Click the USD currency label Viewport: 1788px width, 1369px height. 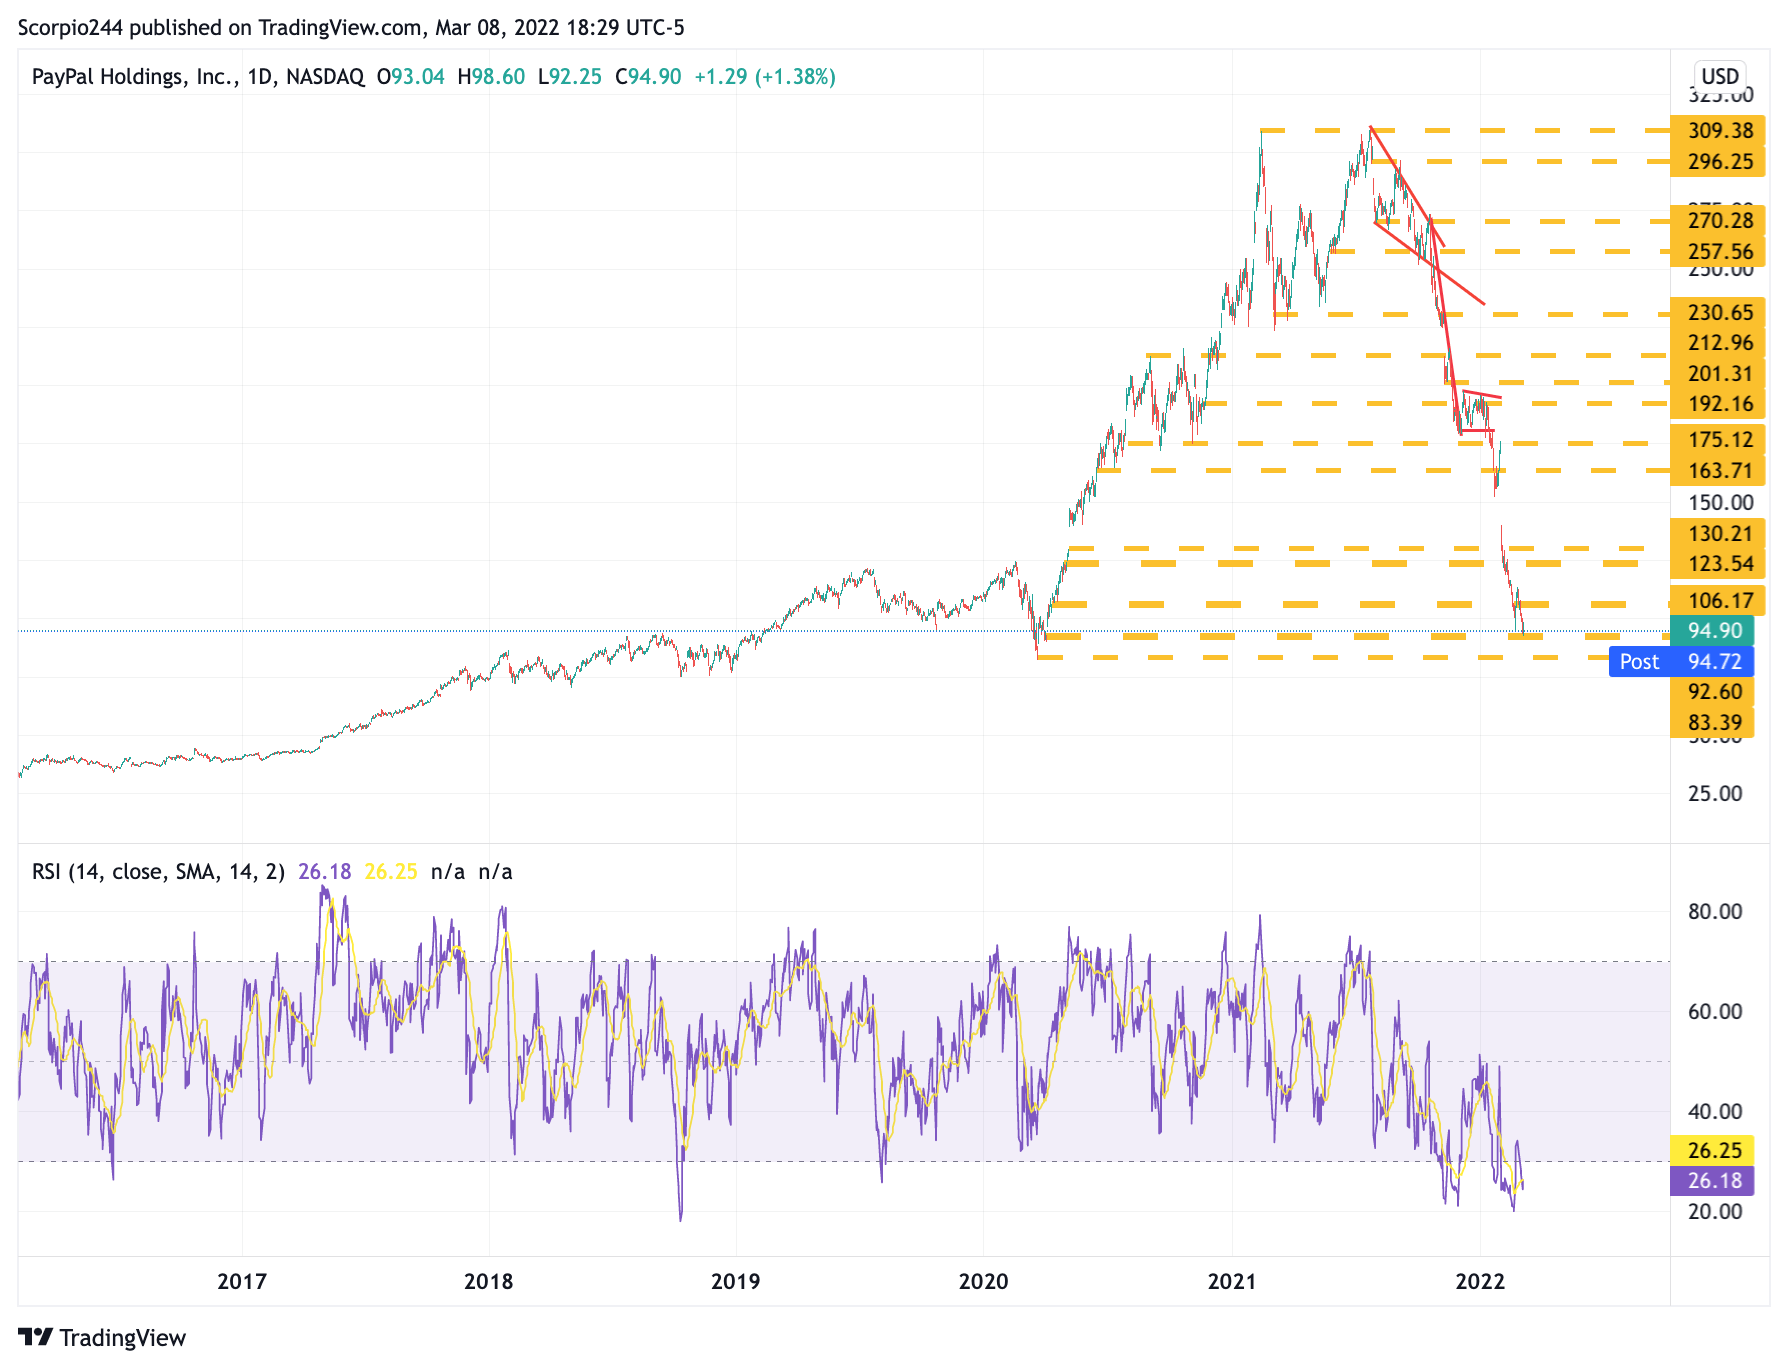(1720, 76)
